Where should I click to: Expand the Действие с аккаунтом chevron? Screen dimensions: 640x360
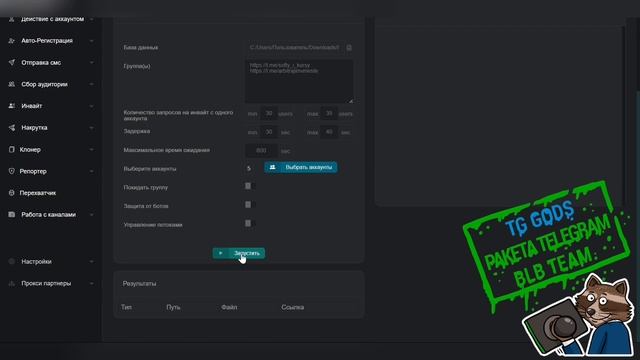91,19
